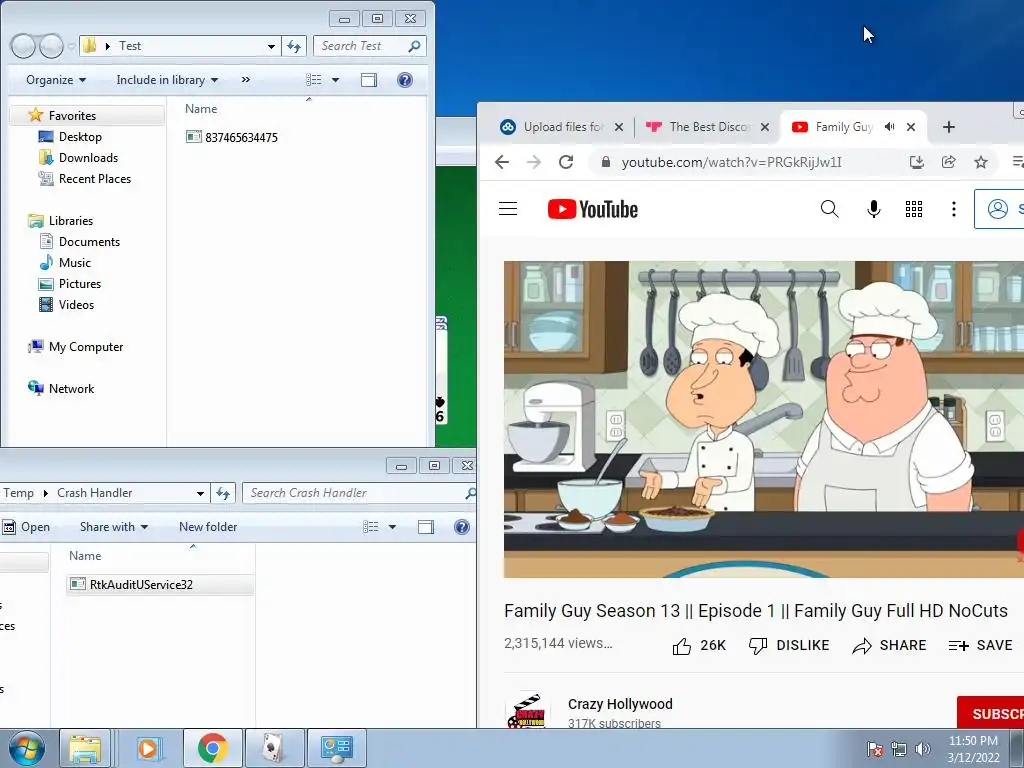Click change view icon in Test window

(x=313, y=80)
